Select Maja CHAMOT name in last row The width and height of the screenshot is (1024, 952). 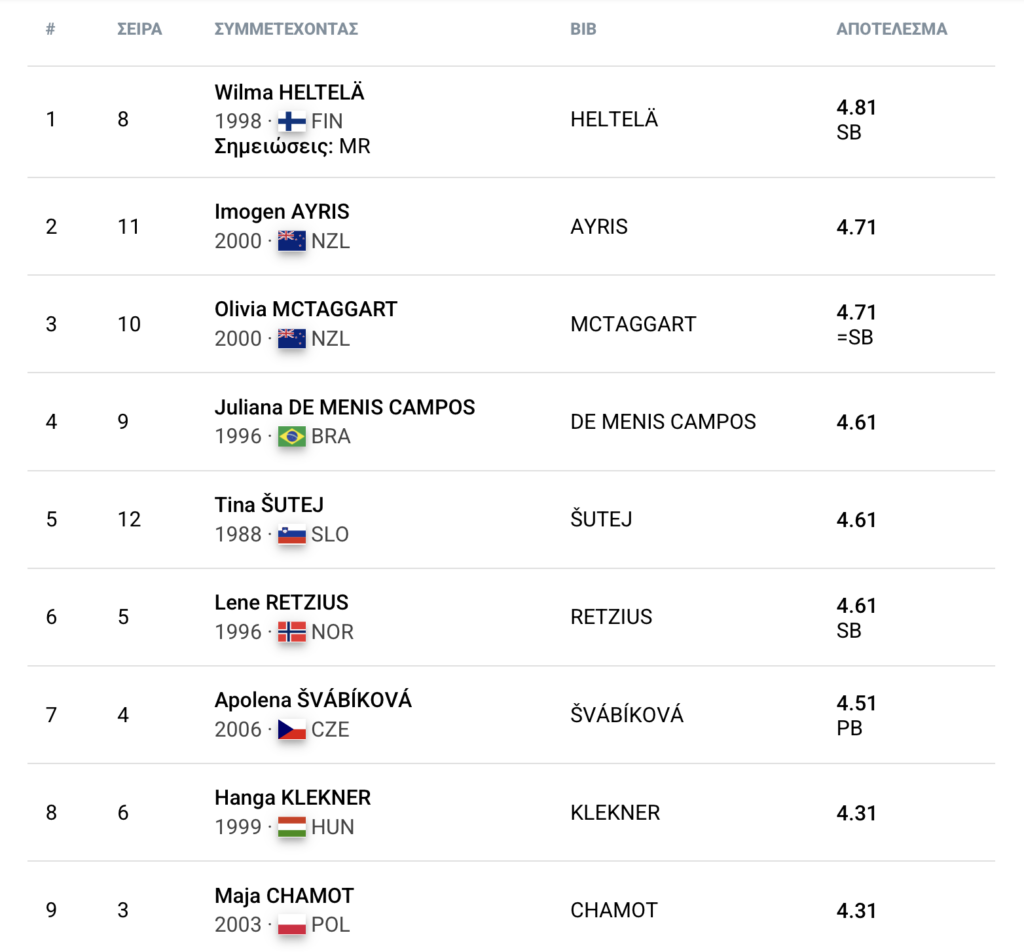point(284,895)
